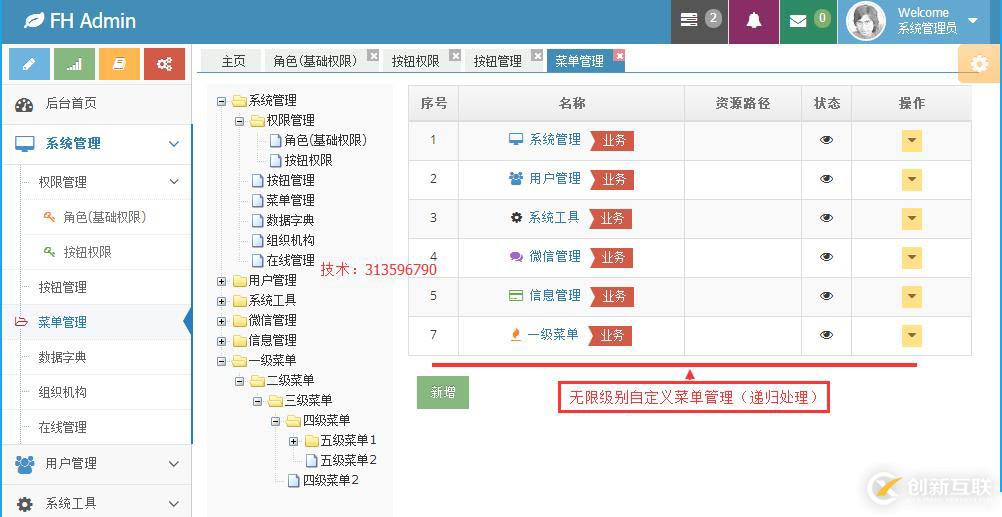Click the red gears shortcut icon
The width and height of the screenshot is (1002, 517).
(x=164, y=64)
